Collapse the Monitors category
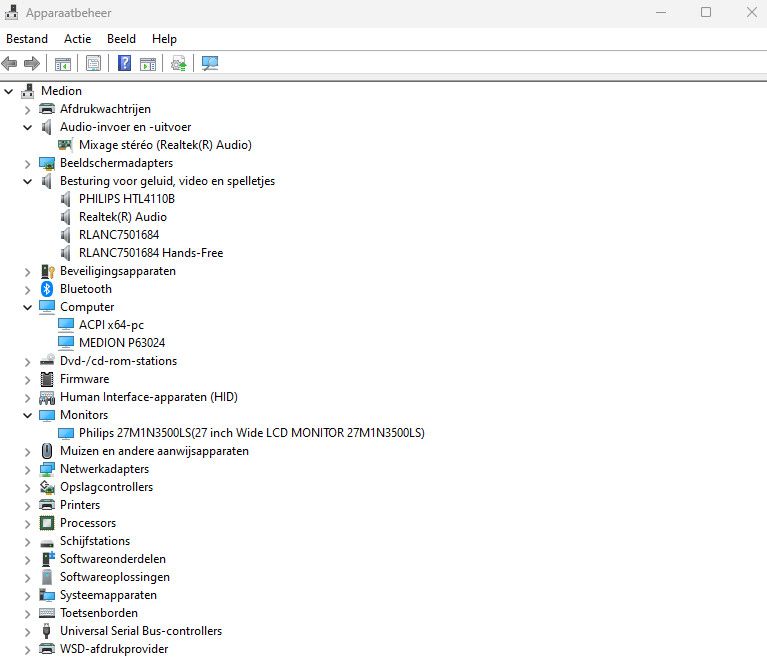This screenshot has width=767, height=667. pos(28,415)
